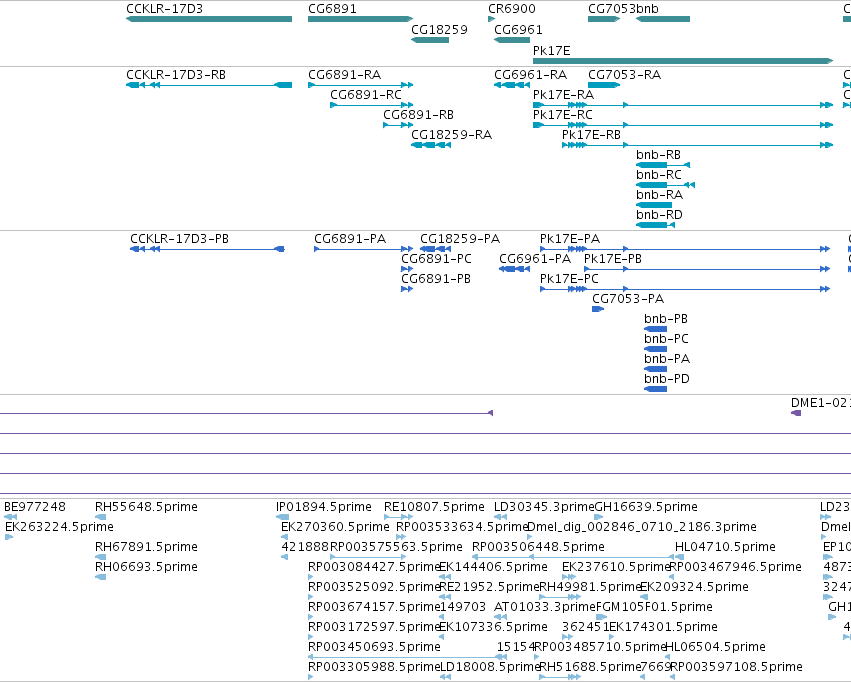Click the CG18259-RA transcript

(431, 145)
